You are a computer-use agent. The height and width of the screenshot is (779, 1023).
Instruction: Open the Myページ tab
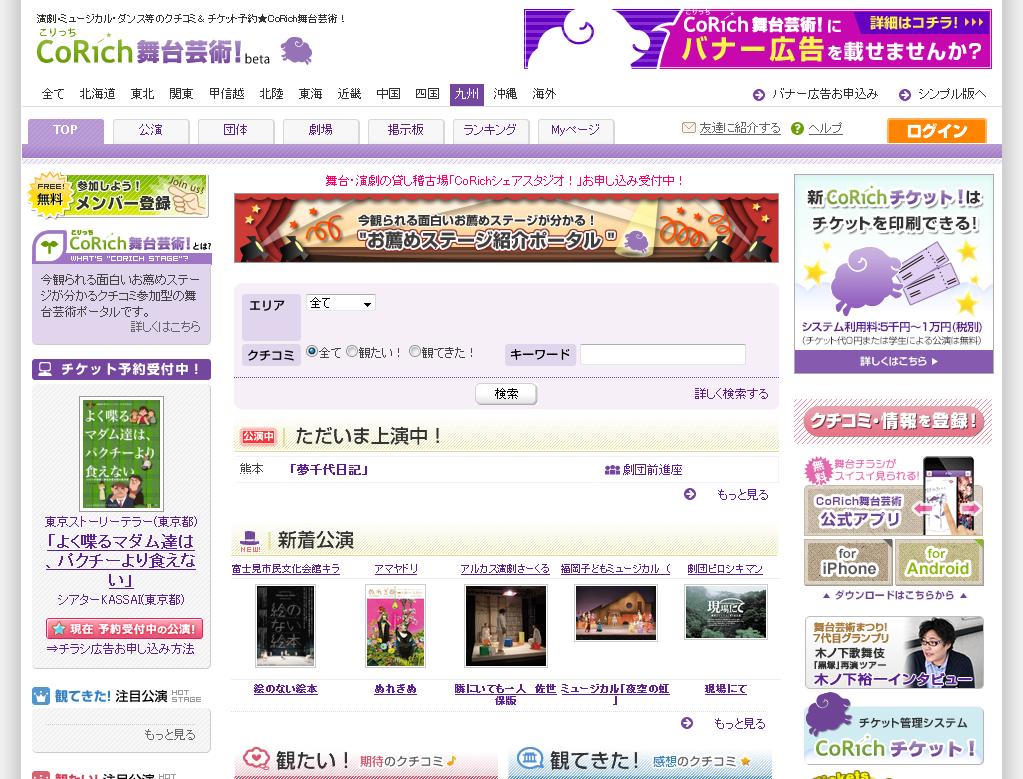tap(575, 130)
